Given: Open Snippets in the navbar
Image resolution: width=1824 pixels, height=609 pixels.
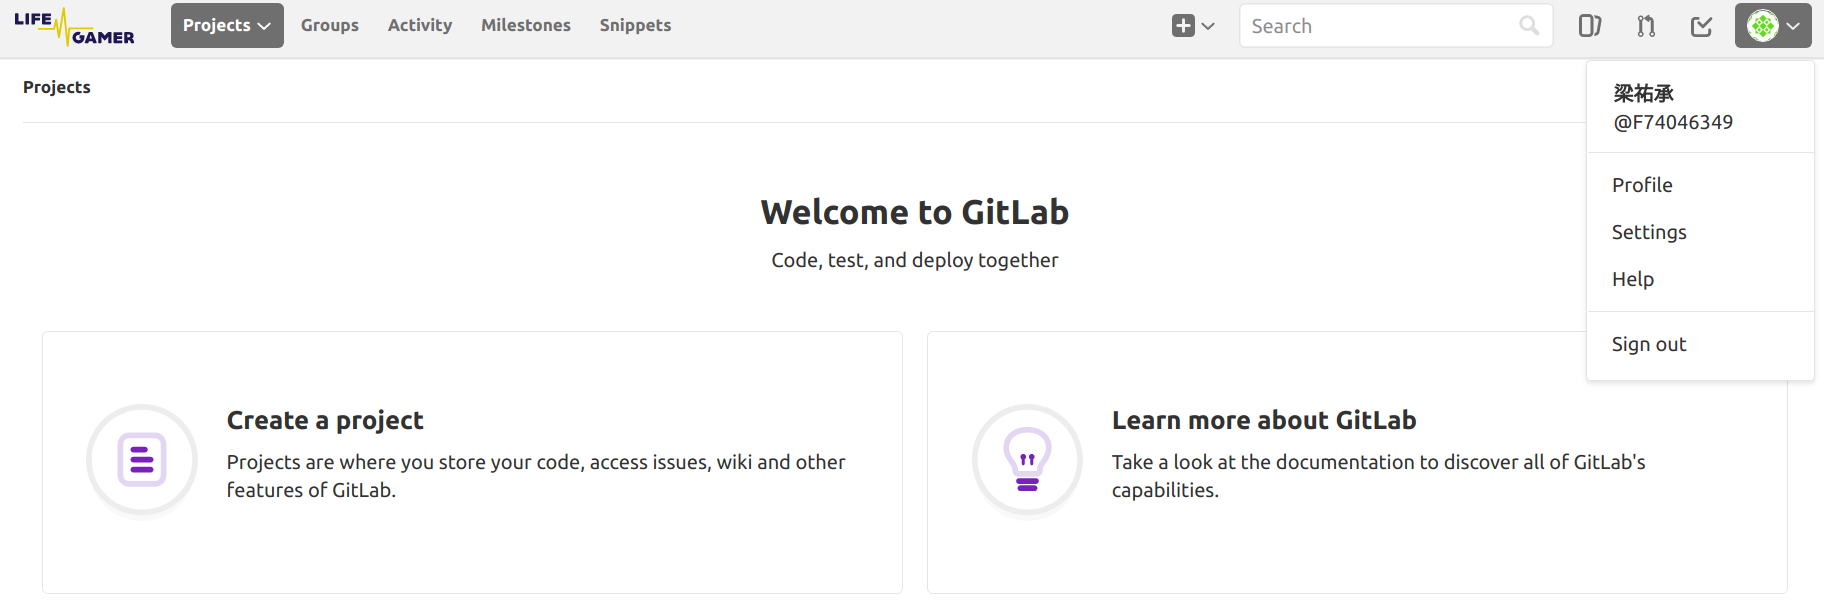Looking at the screenshot, I should (635, 25).
